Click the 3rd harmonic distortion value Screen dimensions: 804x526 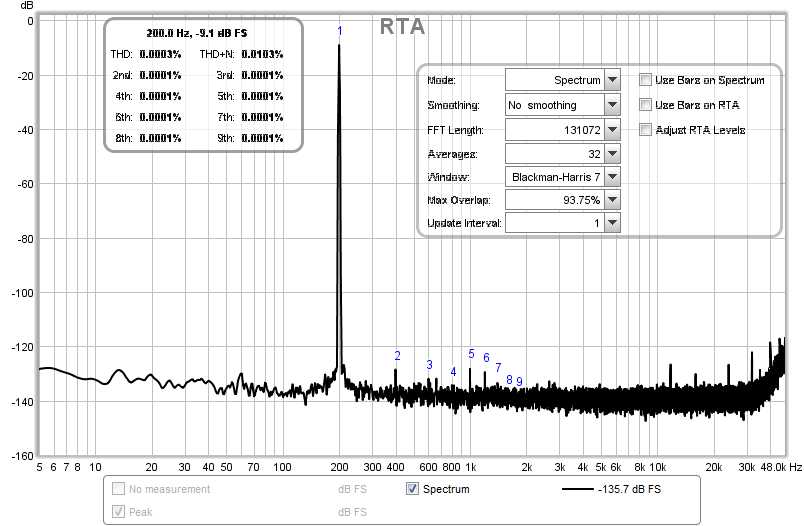pos(263,75)
